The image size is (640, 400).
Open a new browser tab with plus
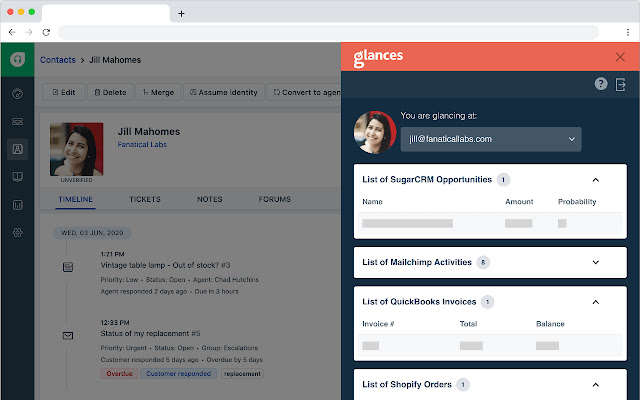click(x=181, y=13)
